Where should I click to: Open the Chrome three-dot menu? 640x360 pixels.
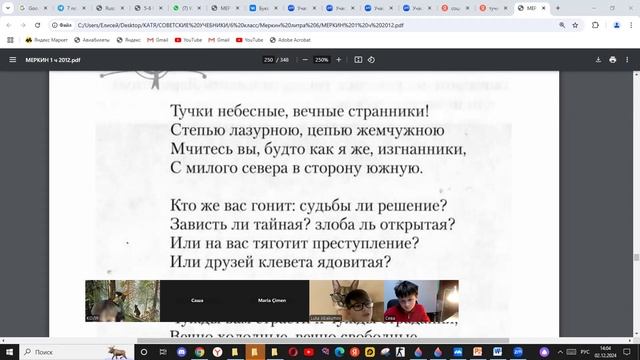point(631,25)
